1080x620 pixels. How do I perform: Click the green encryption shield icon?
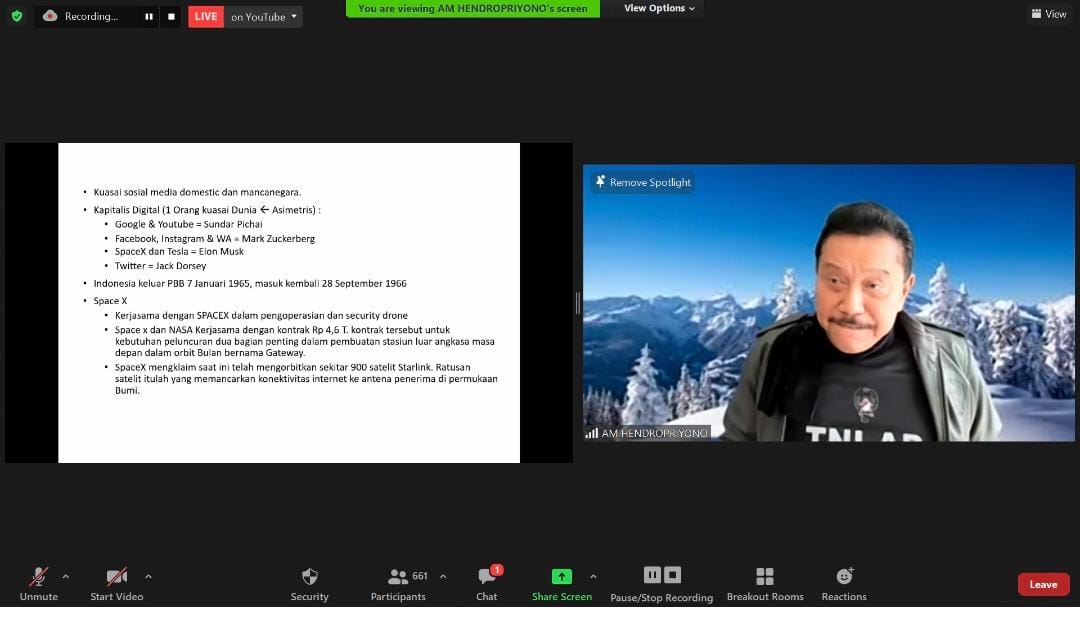[16, 16]
